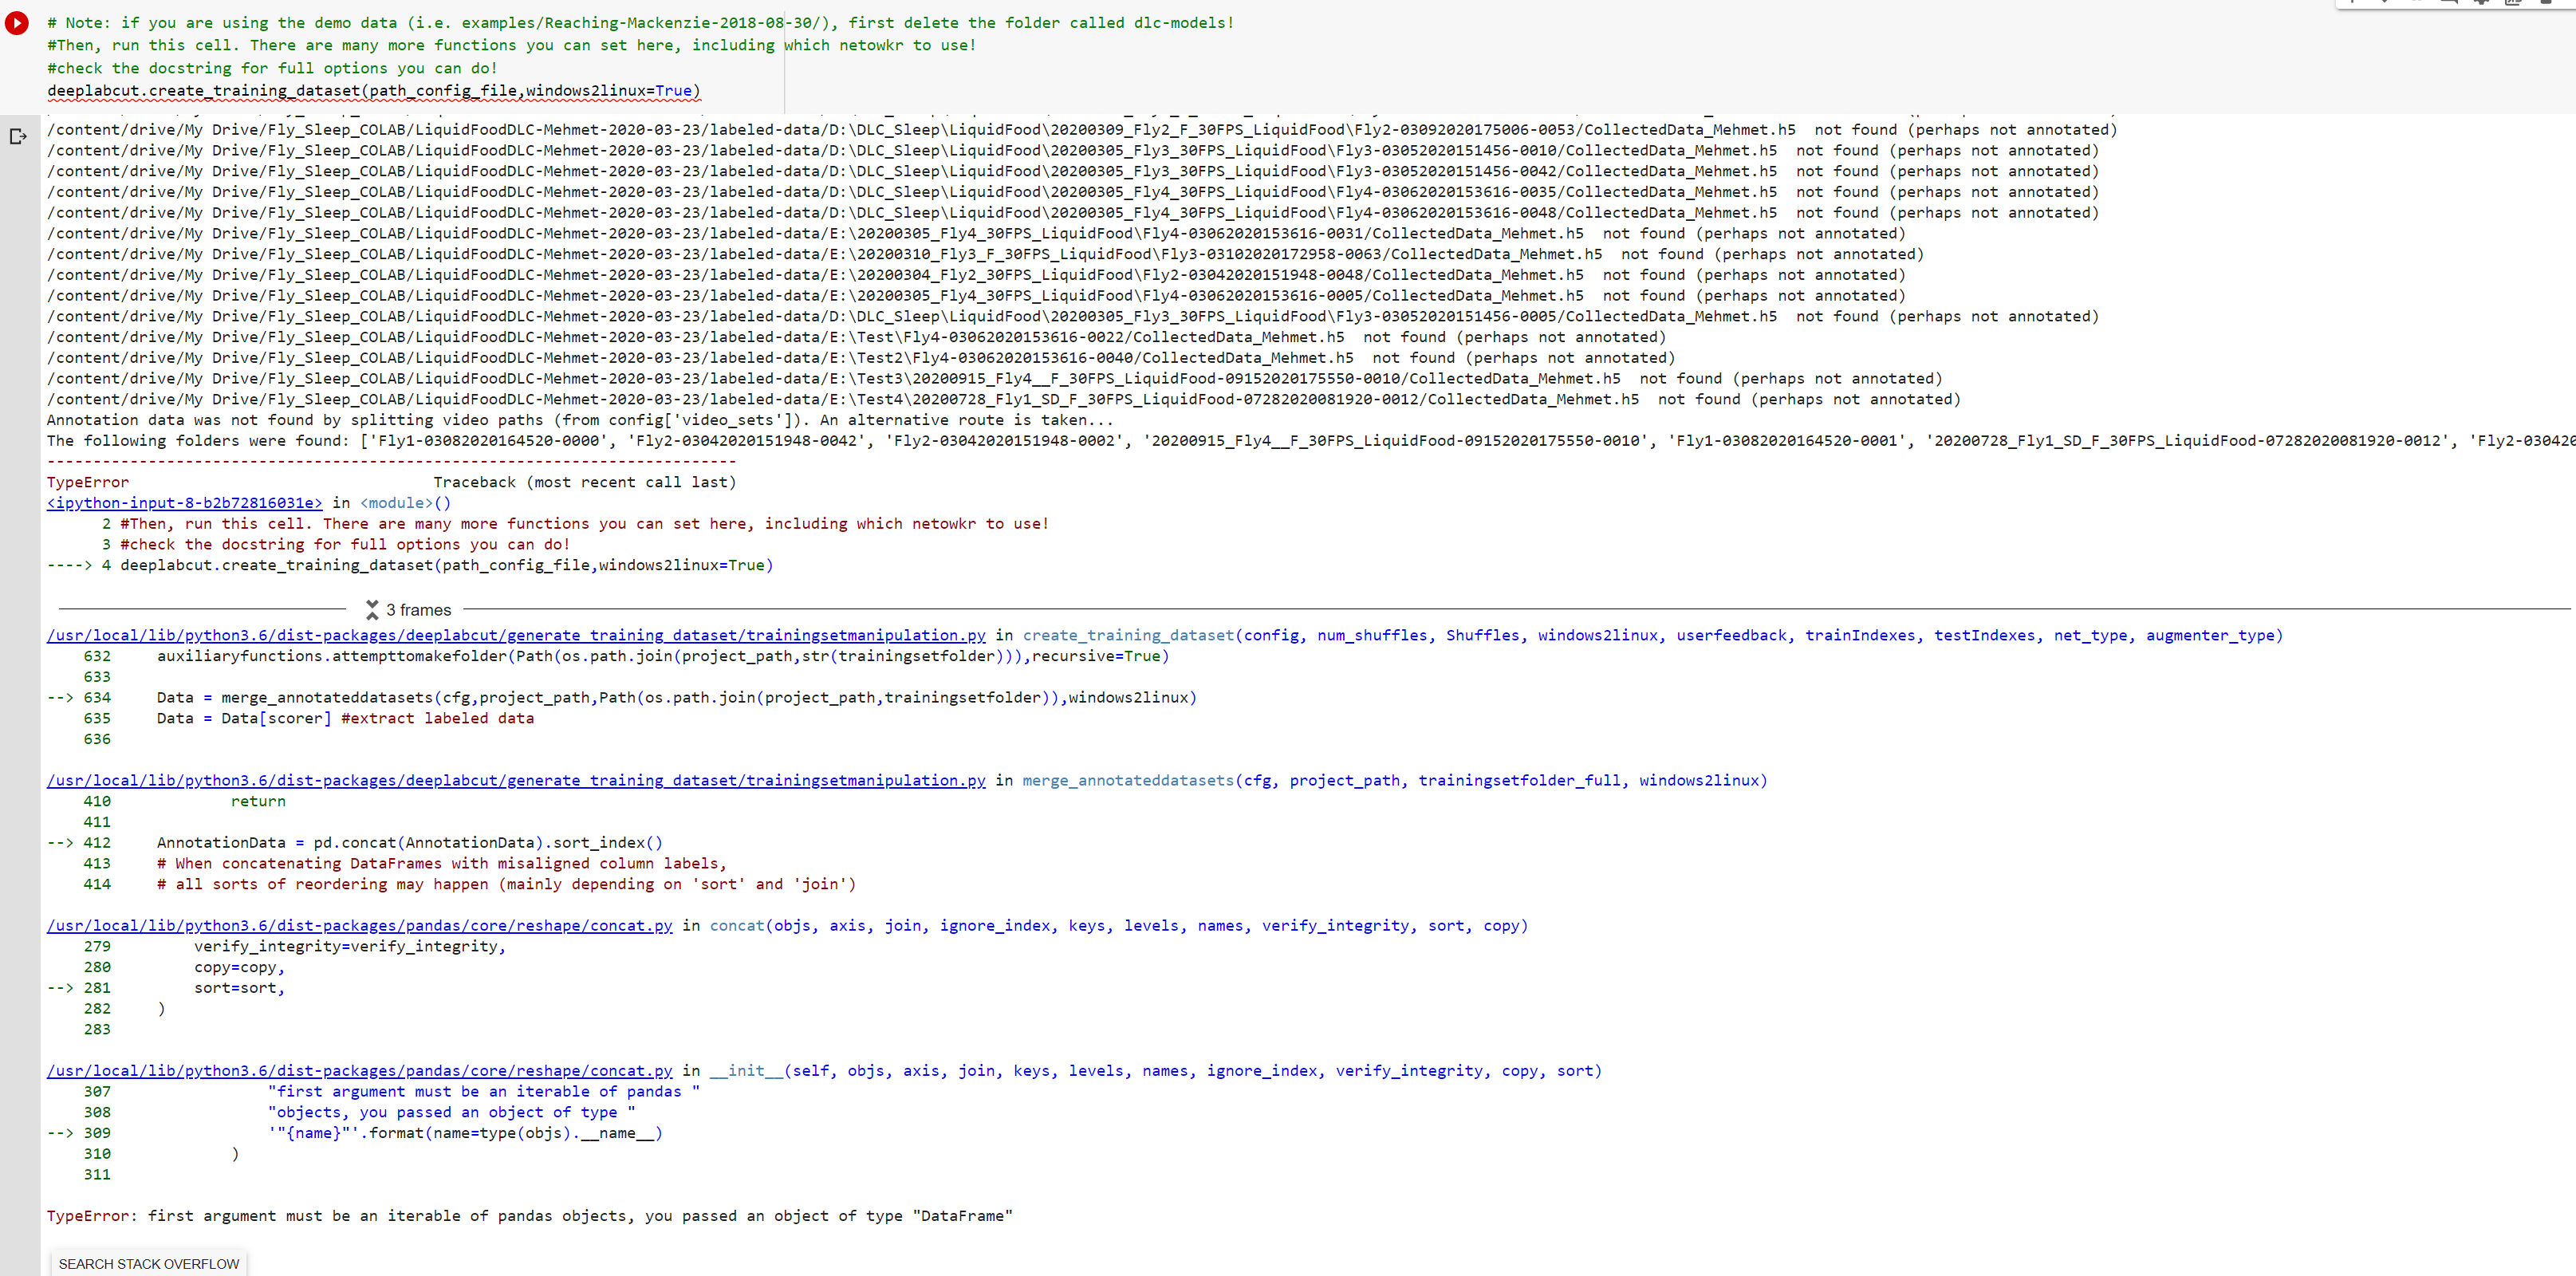This screenshot has height=1276, width=2576.
Task: Open the first trainingsetmanipulation.py source link
Action: [516, 635]
